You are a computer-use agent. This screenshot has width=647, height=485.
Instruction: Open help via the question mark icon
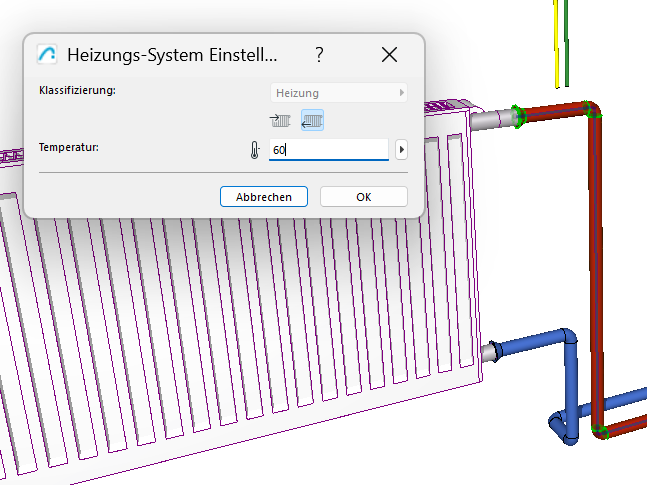(319, 54)
